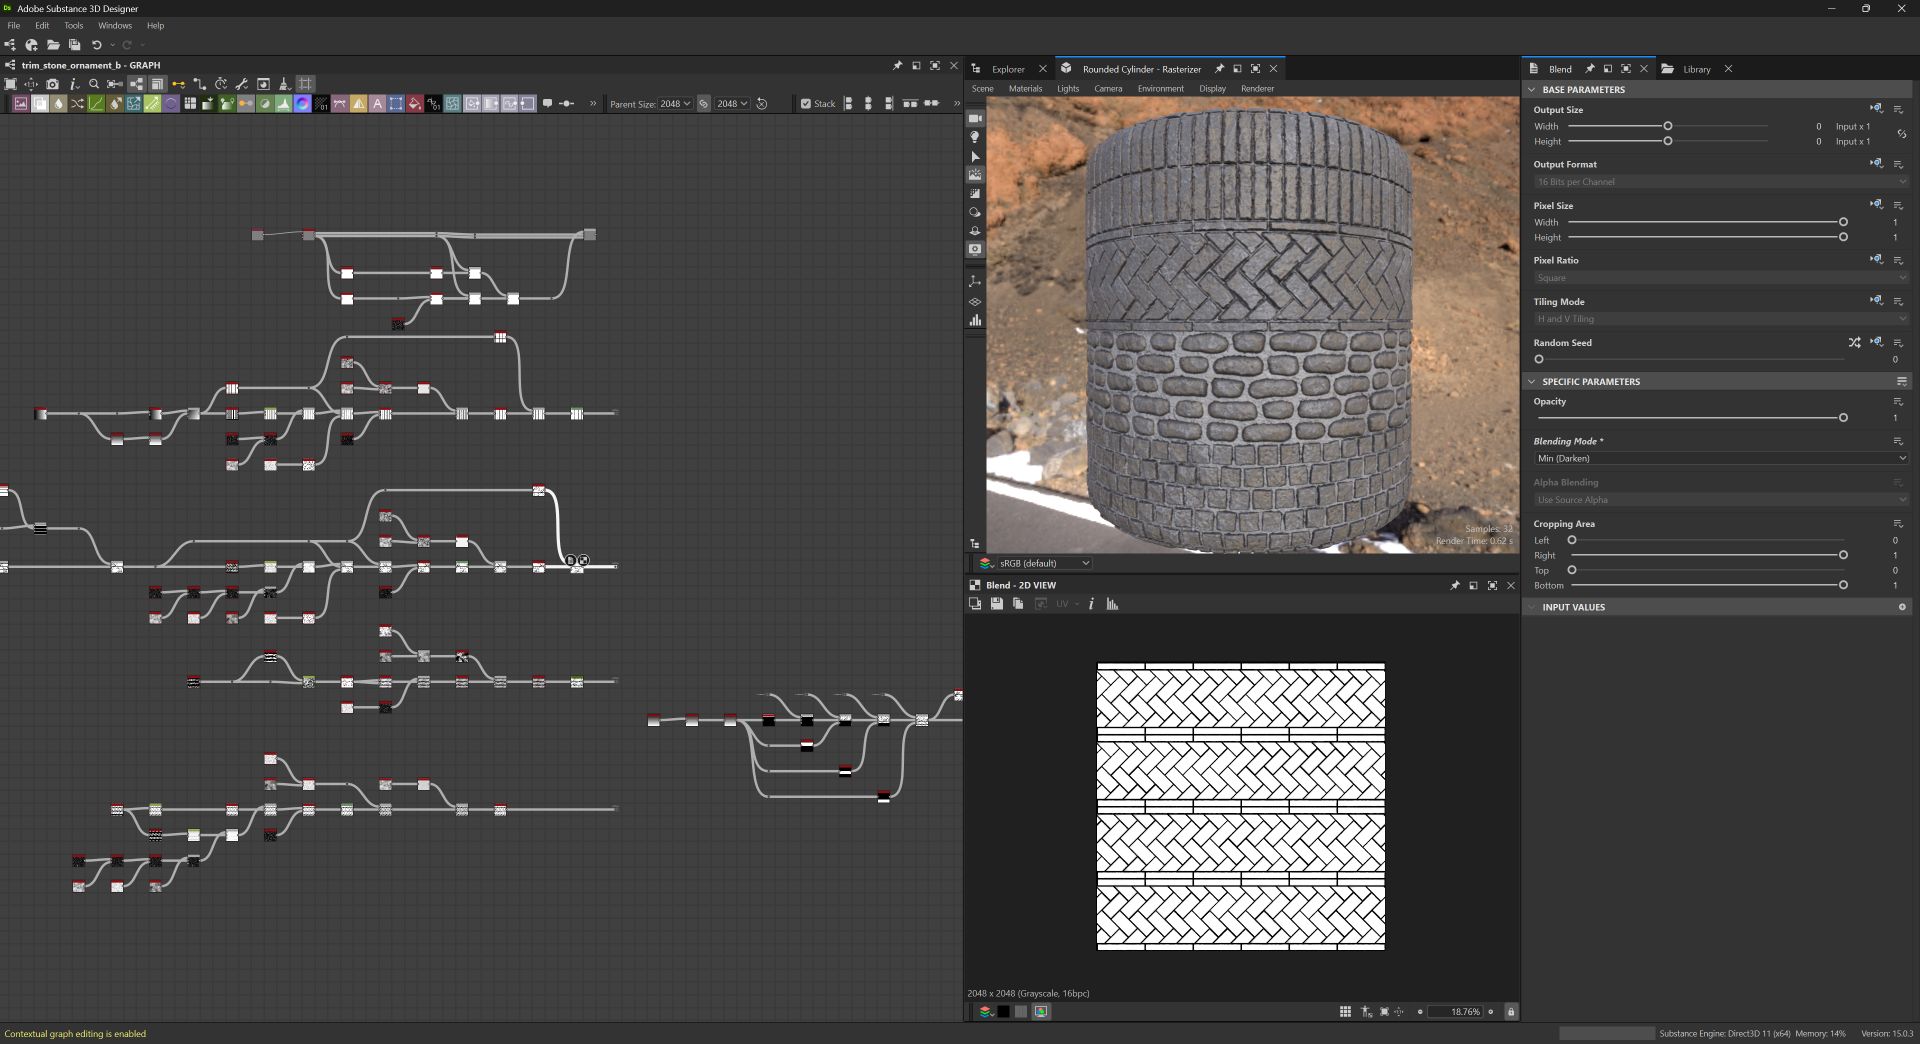This screenshot has height=1044, width=1920.
Task: Toggle the parent size link ratio button
Action: coord(704,104)
